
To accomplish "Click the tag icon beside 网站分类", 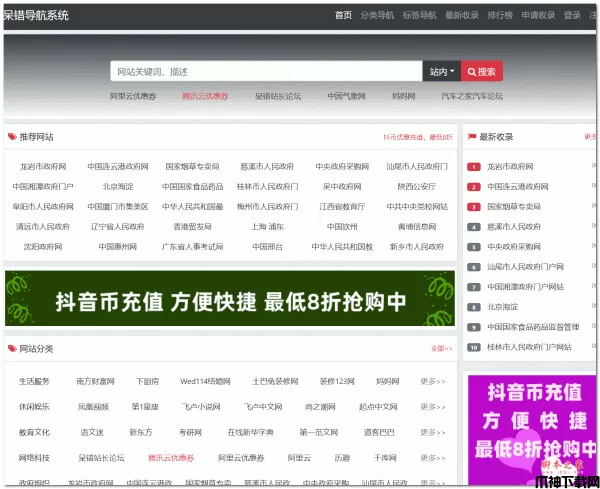I will (12, 348).
